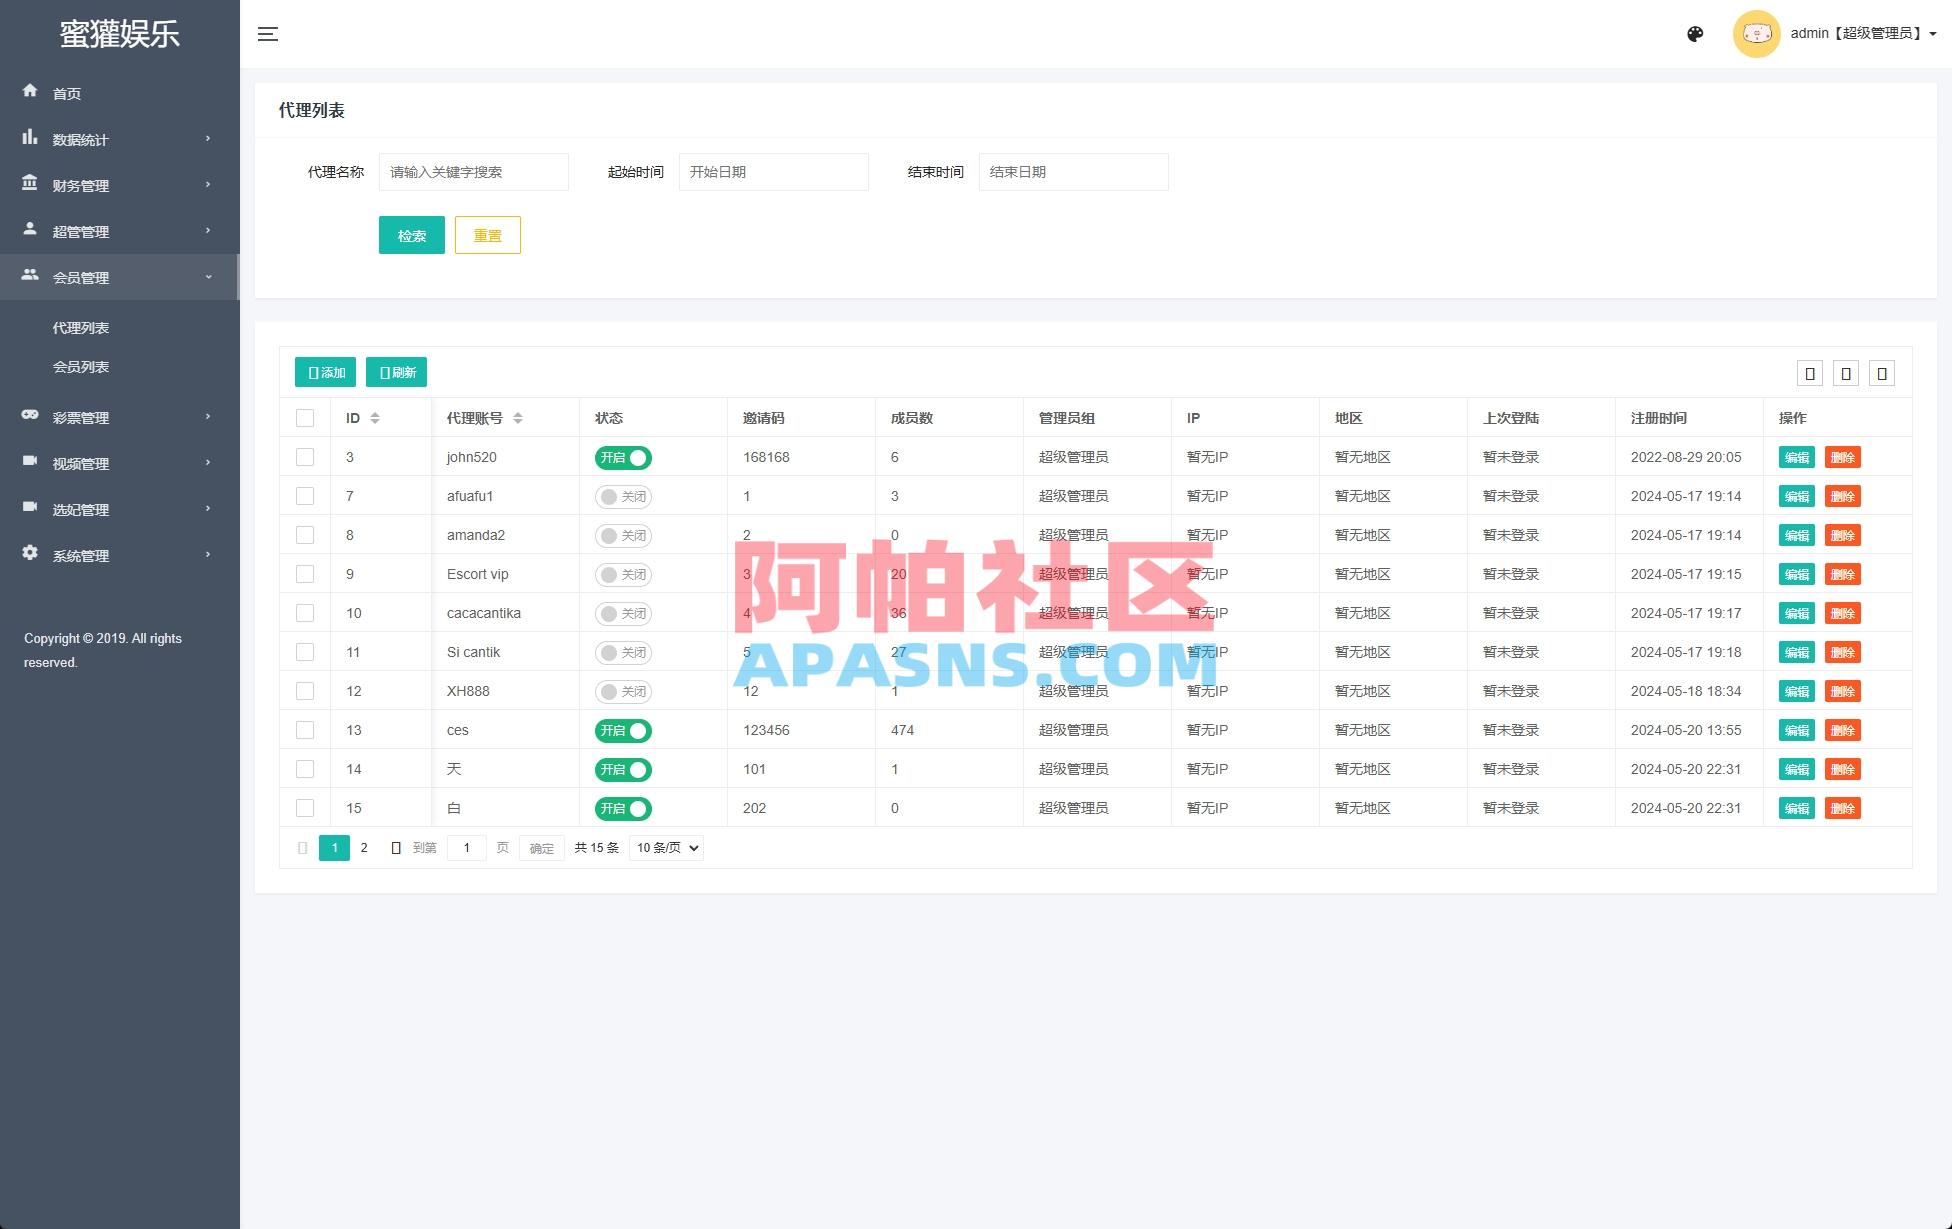Switch to 会员列表 member list page

82,366
